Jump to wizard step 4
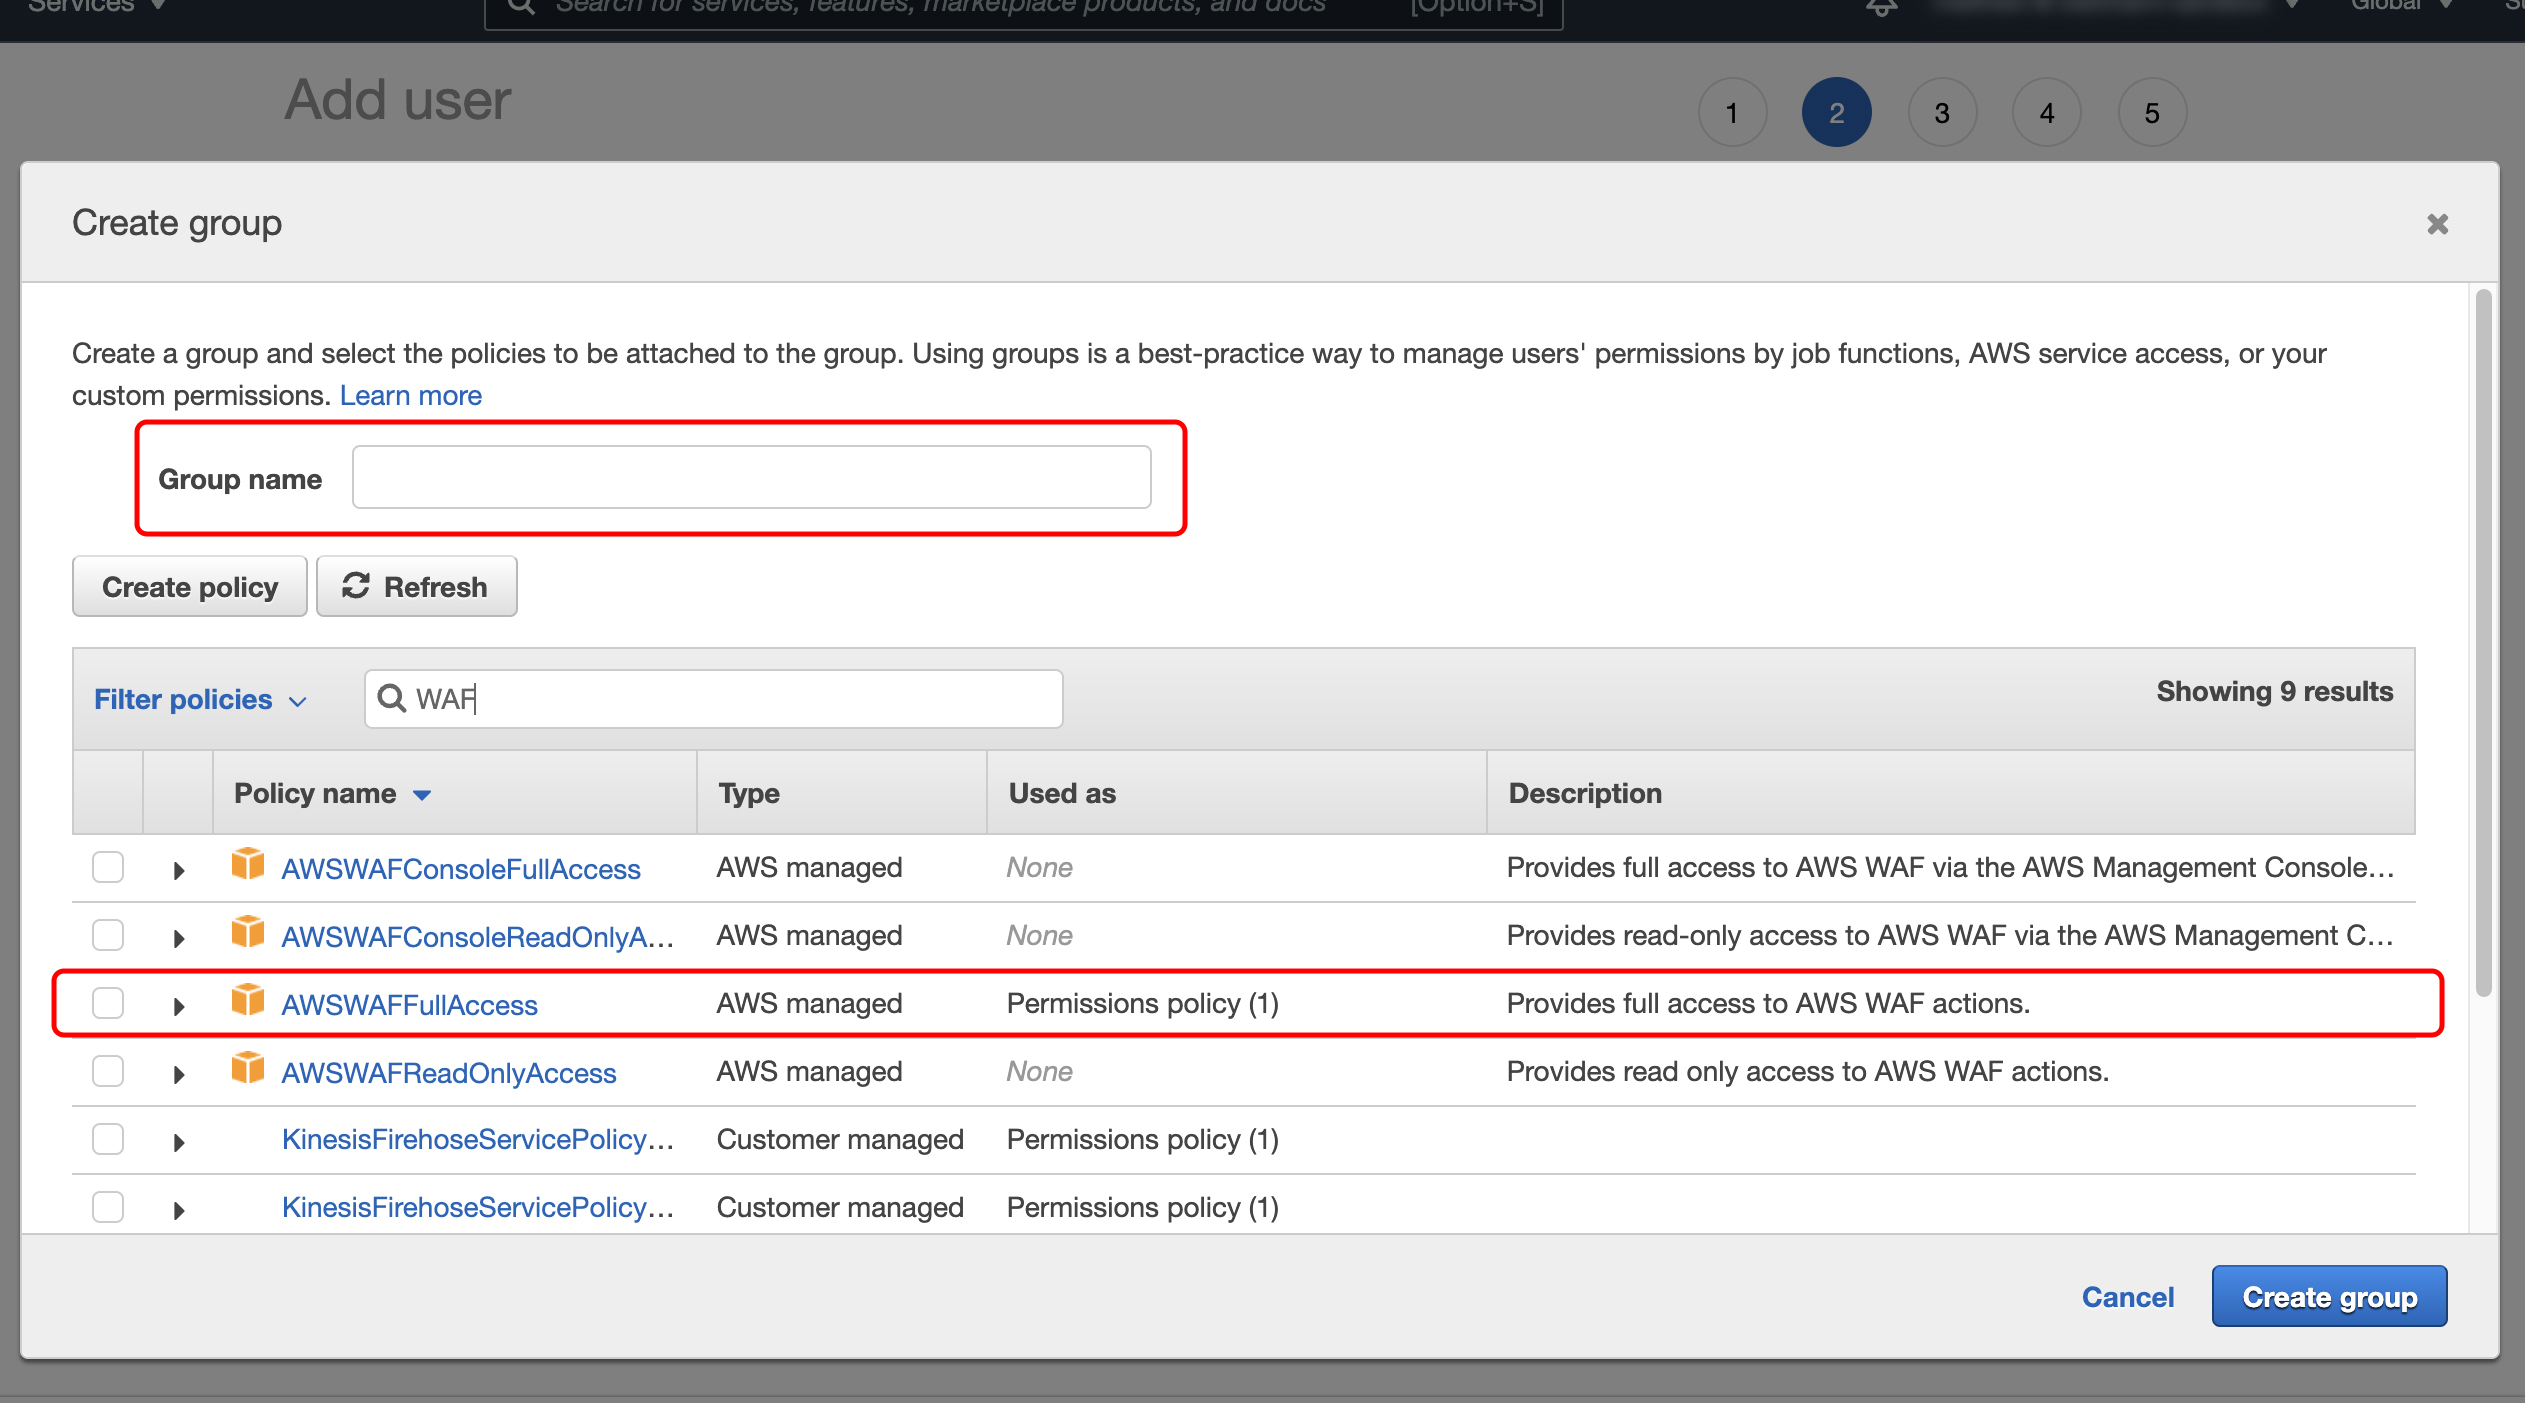The height and width of the screenshot is (1403, 2525). point(2047,113)
